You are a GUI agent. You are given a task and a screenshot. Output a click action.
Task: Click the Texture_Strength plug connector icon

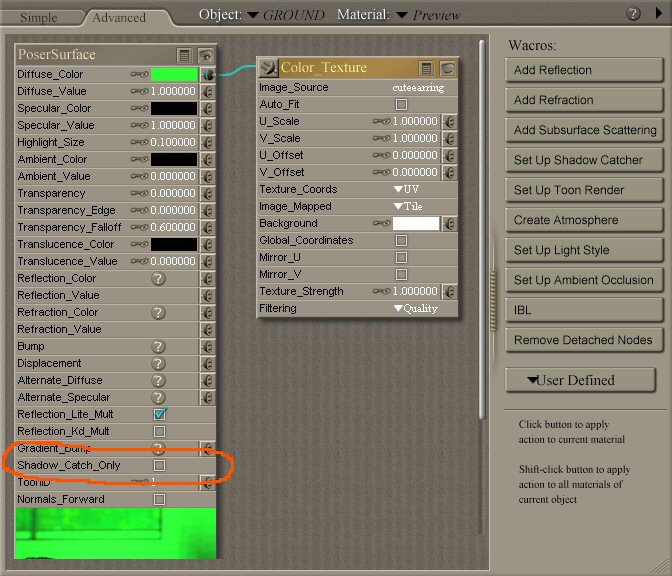pos(450,292)
